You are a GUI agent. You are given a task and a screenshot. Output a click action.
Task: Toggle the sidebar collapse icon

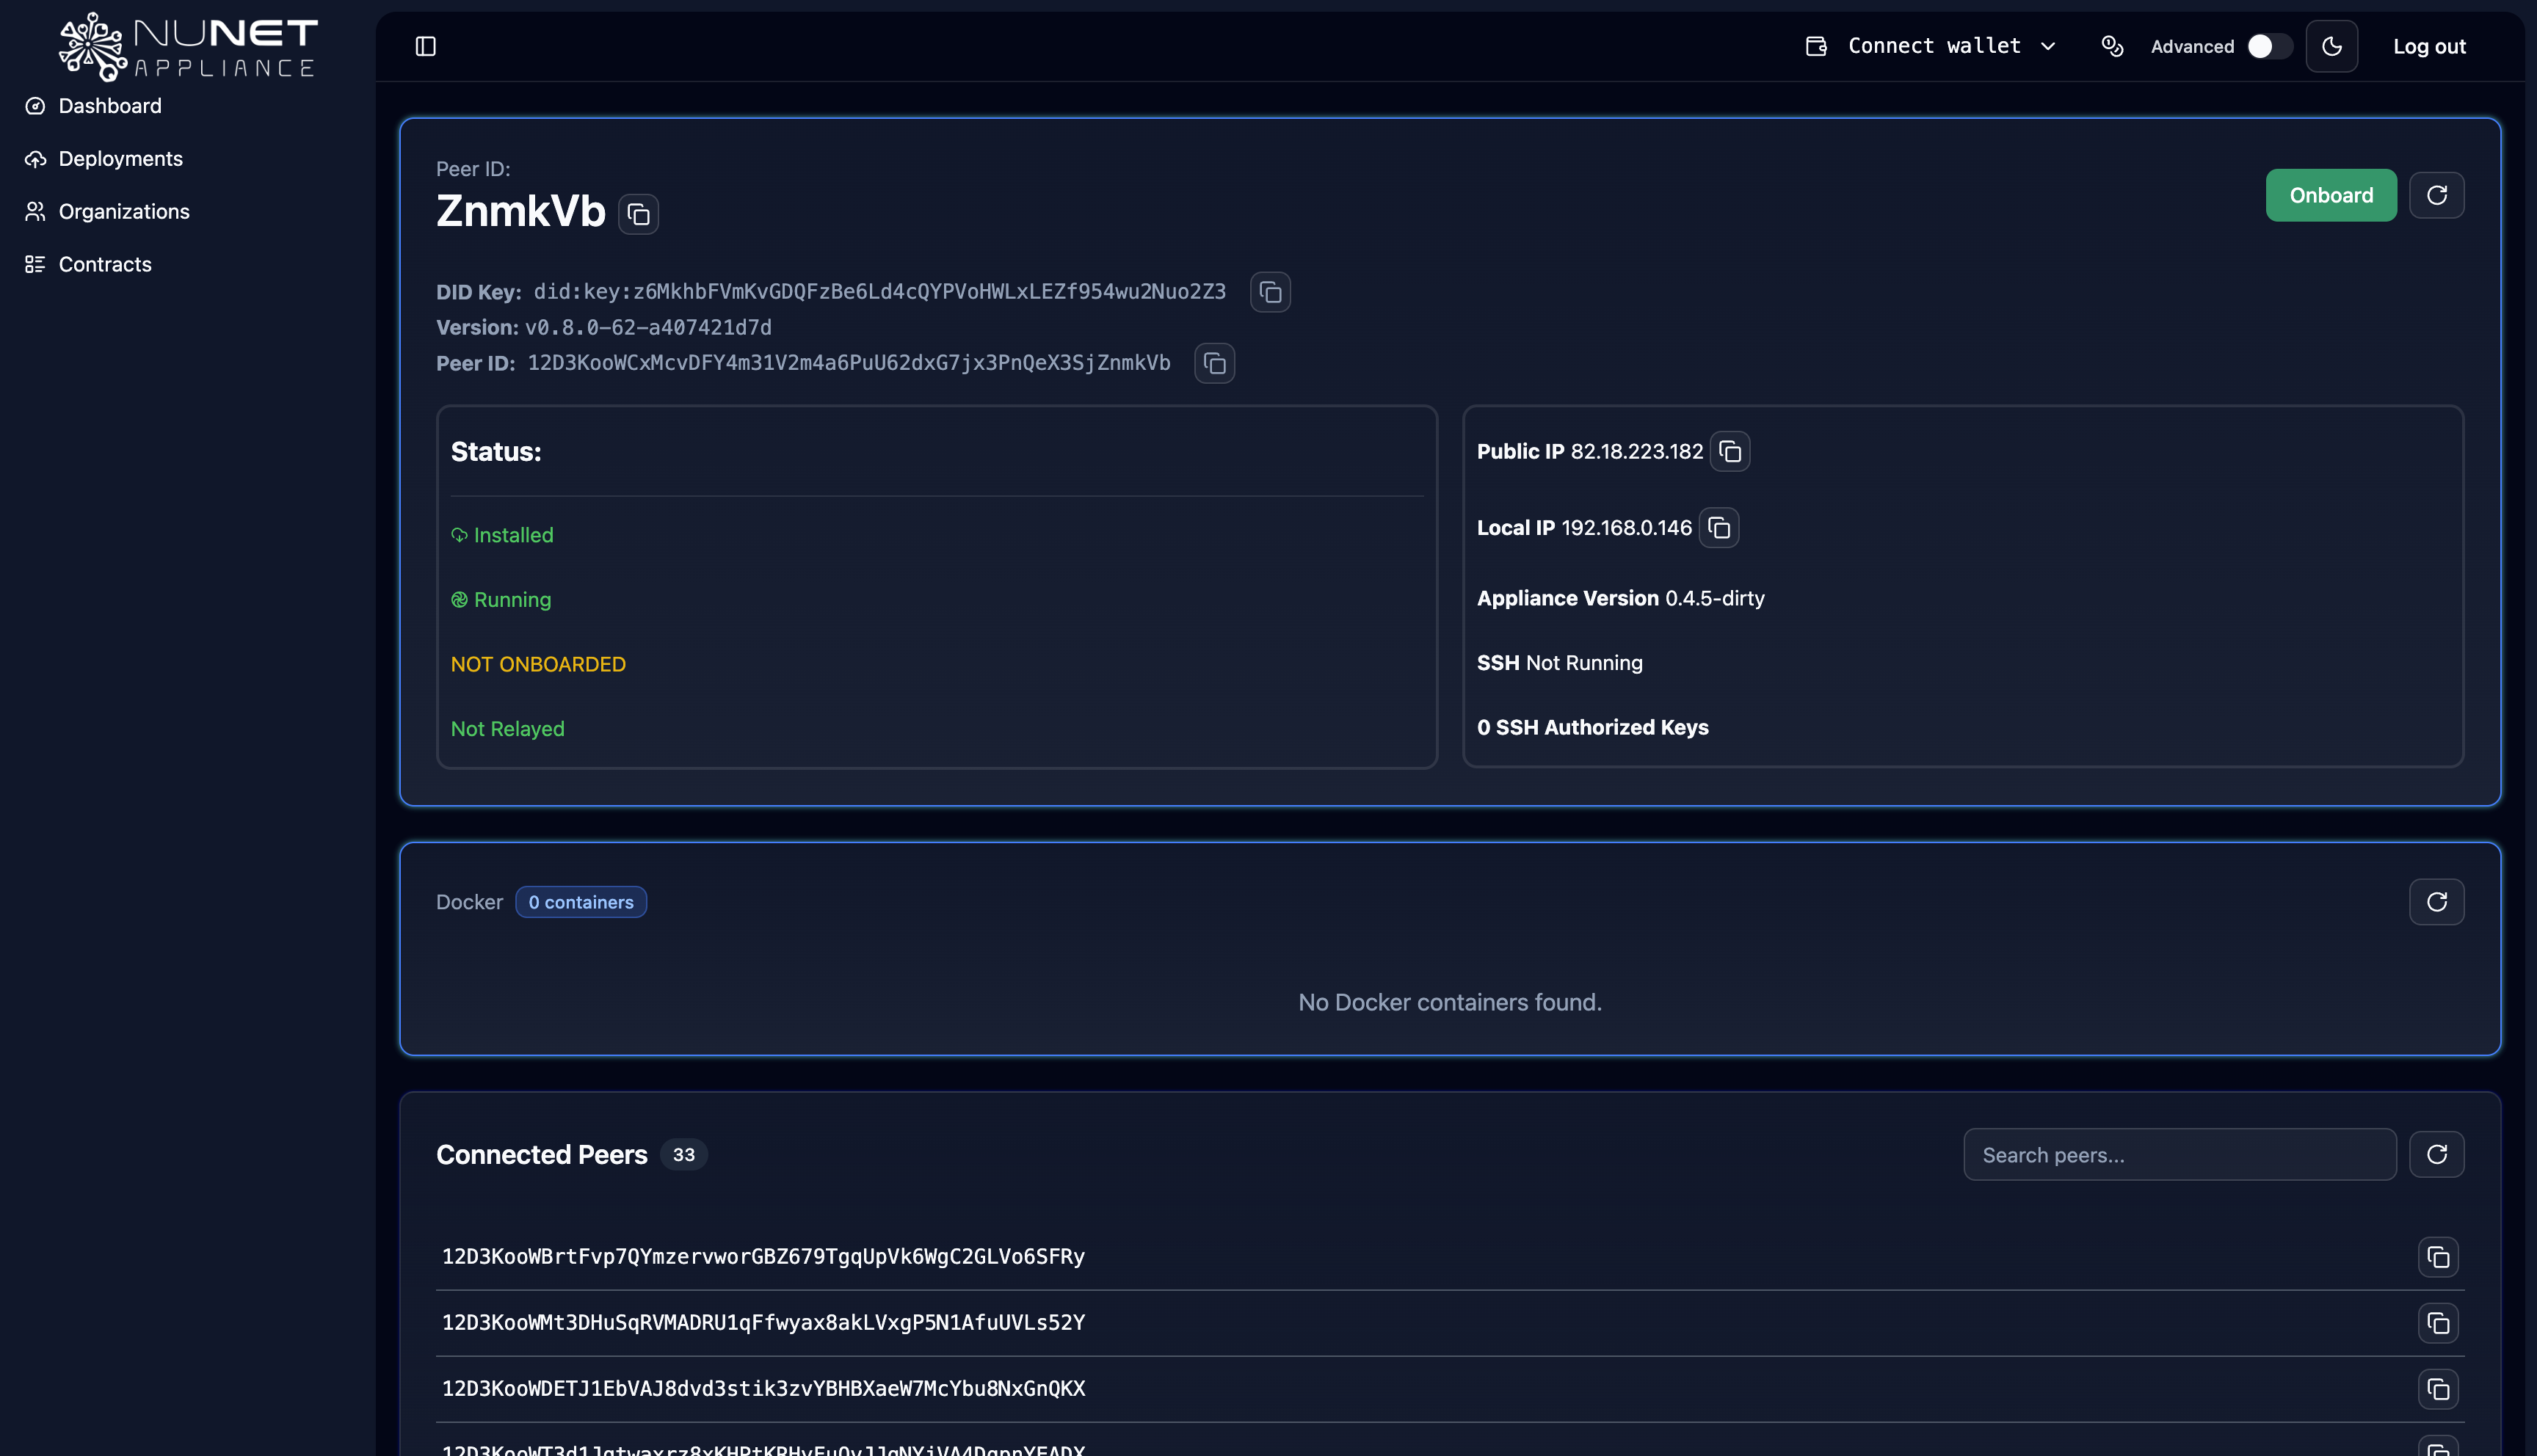coord(425,46)
